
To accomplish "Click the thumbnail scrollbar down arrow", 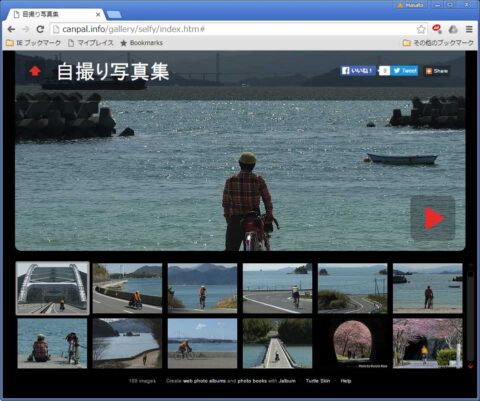I will [x=470, y=366].
